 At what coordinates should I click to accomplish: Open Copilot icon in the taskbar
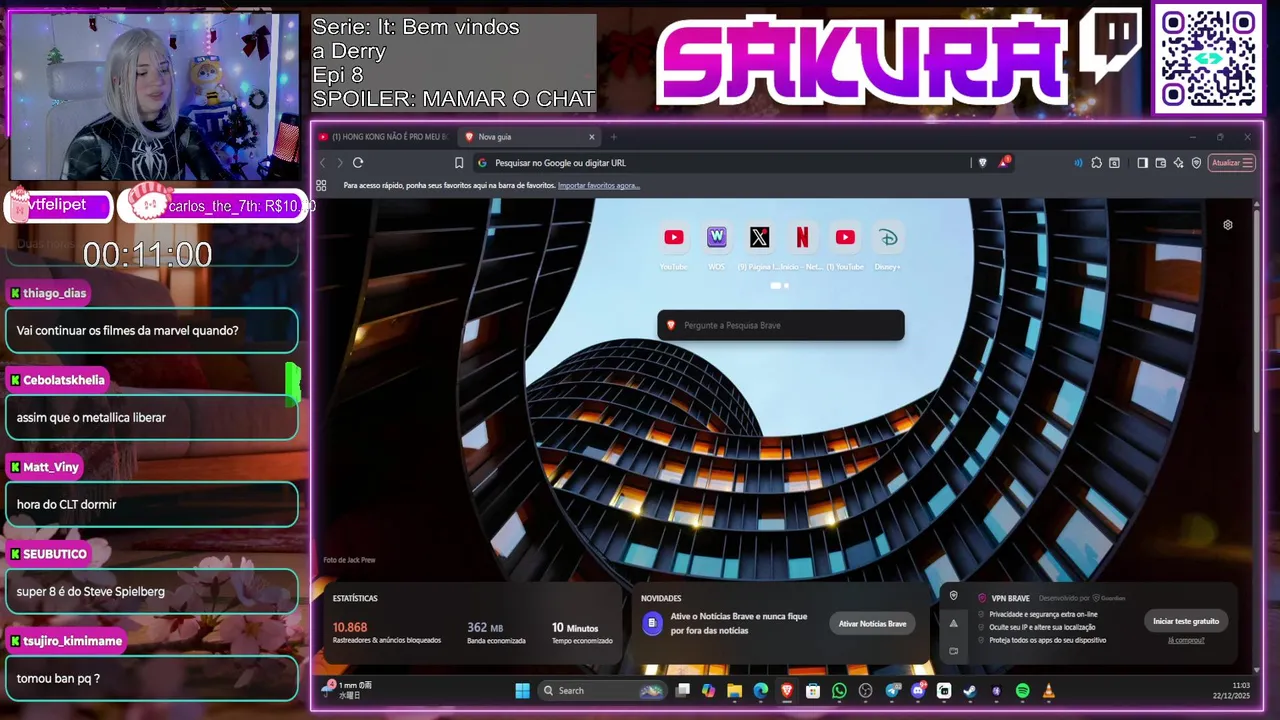[708, 691]
